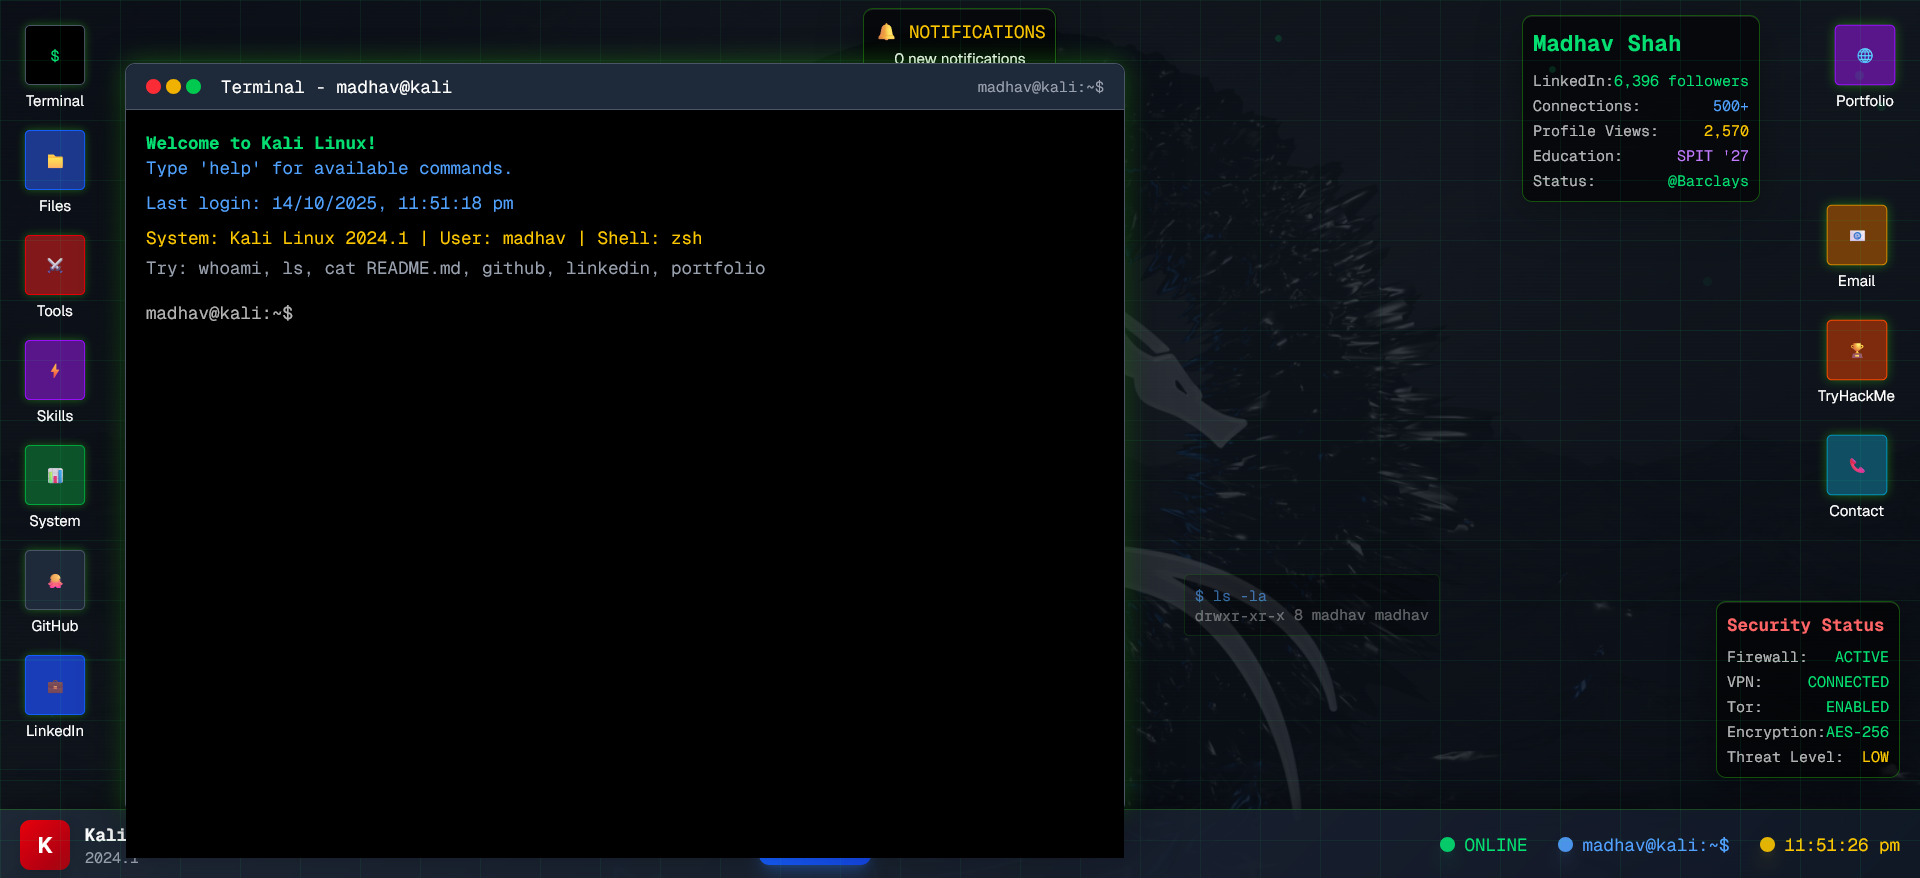Click the Type 'help' for available commands line
1920x878 pixels.
click(329, 168)
